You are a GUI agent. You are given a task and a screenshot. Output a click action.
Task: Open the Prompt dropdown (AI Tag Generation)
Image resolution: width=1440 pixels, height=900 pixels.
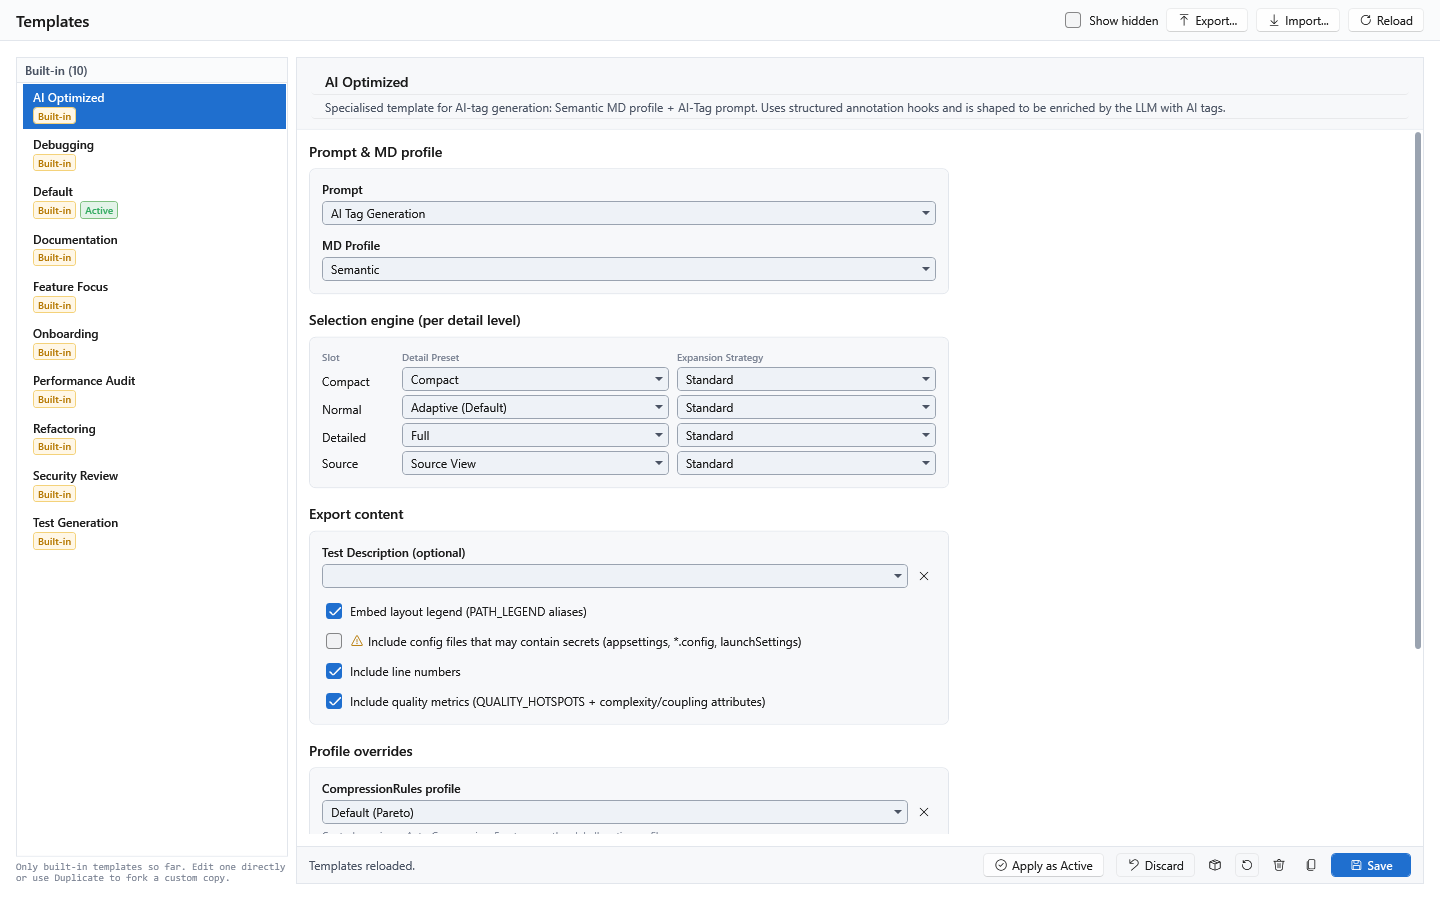click(x=629, y=213)
